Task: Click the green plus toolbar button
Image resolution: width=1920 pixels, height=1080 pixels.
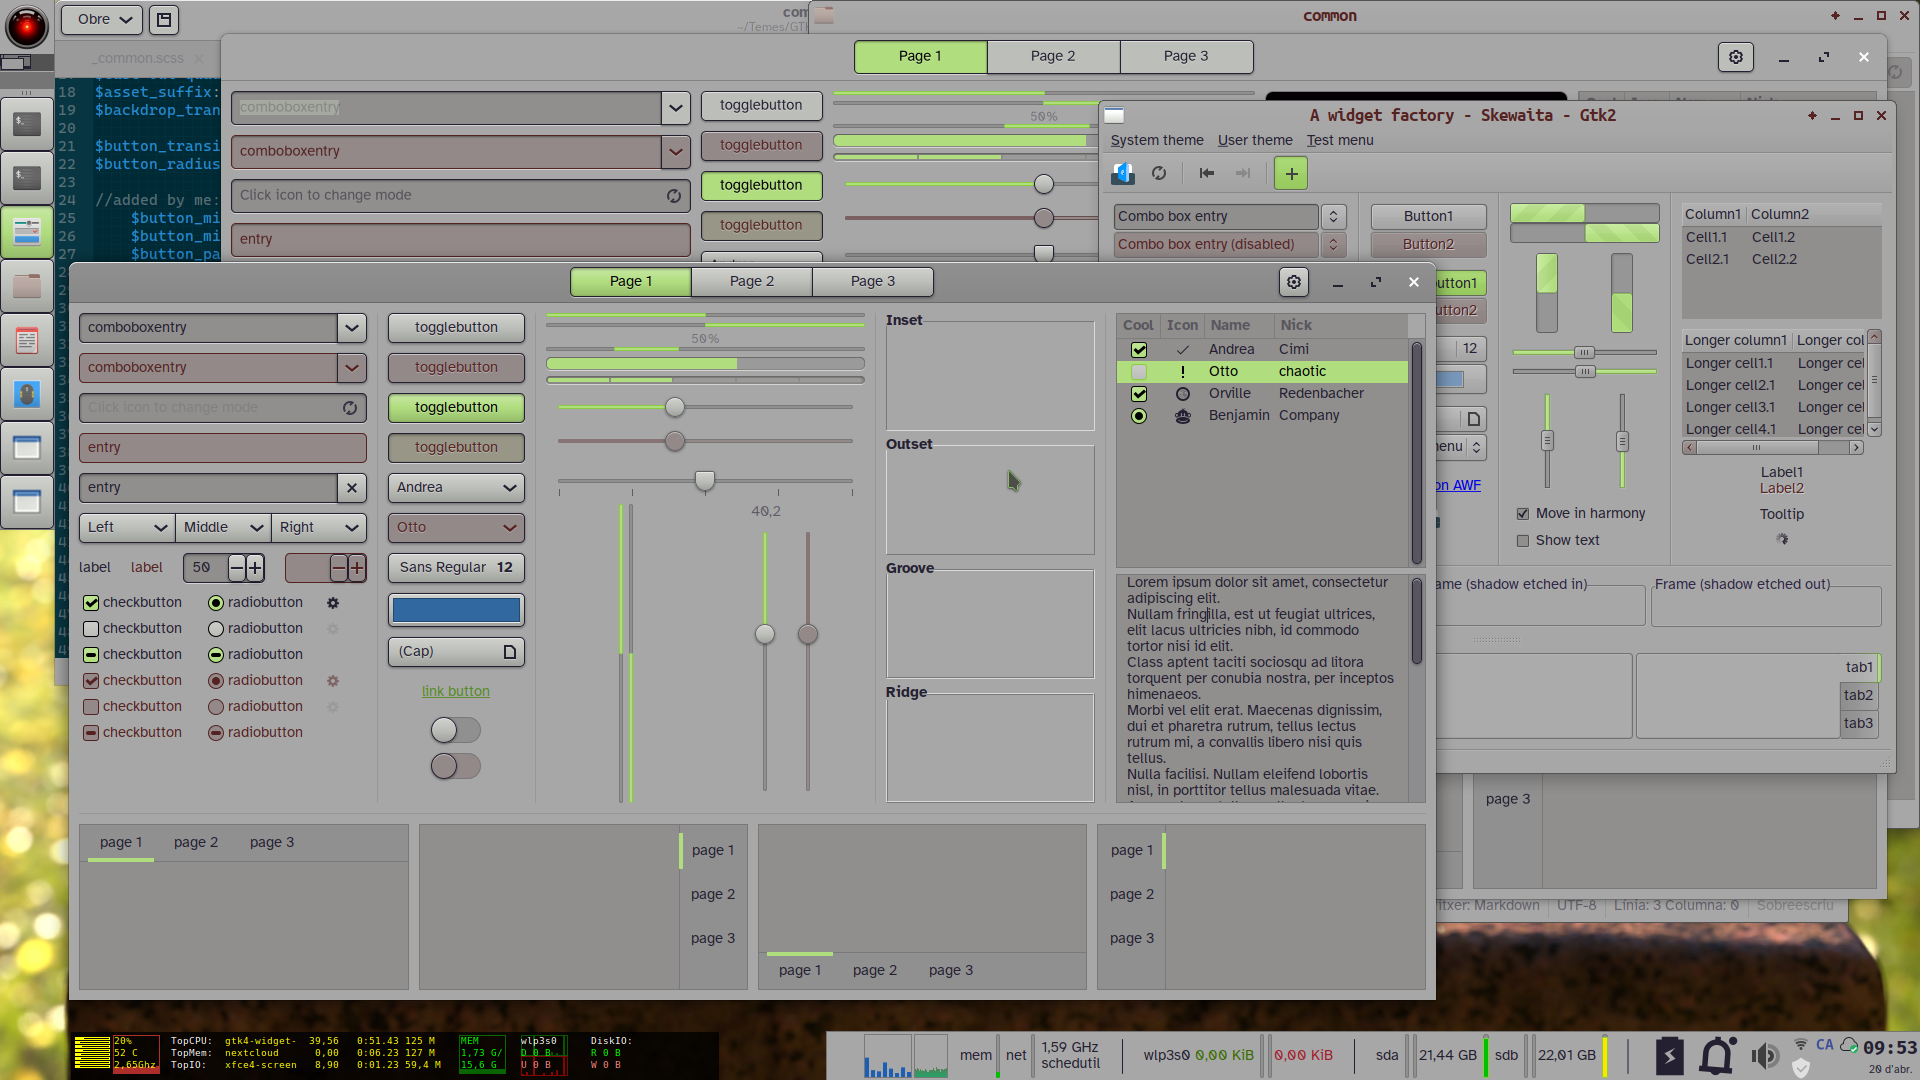Action: (x=1291, y=174)
